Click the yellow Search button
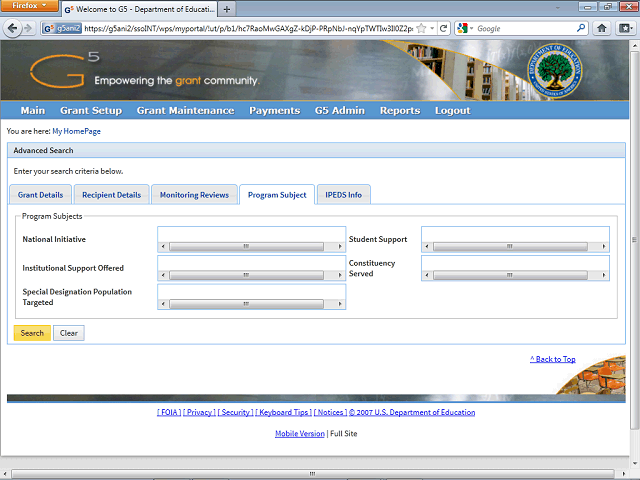The image size is (640, 480). tap(32, 333)
